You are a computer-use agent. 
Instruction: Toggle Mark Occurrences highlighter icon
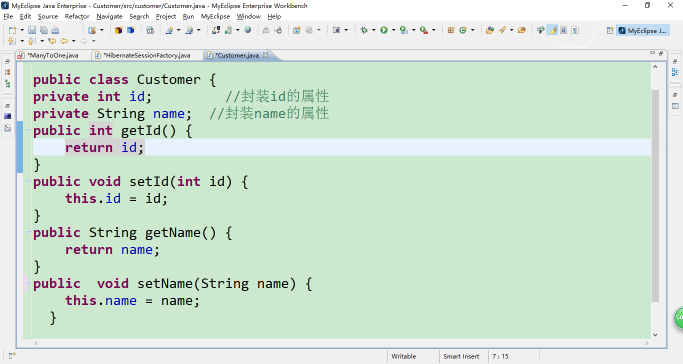coord(553,30)
